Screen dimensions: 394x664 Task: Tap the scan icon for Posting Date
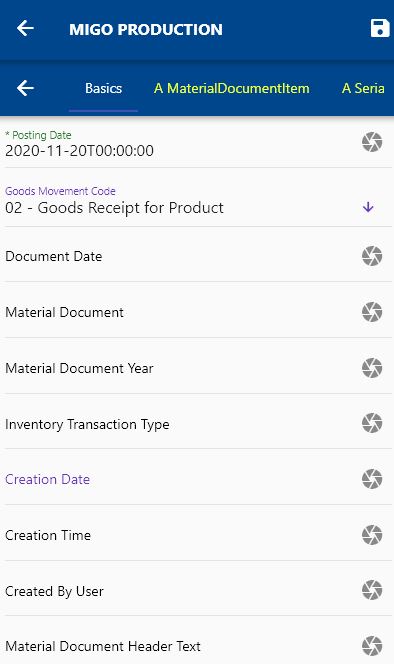click(372, 142)
